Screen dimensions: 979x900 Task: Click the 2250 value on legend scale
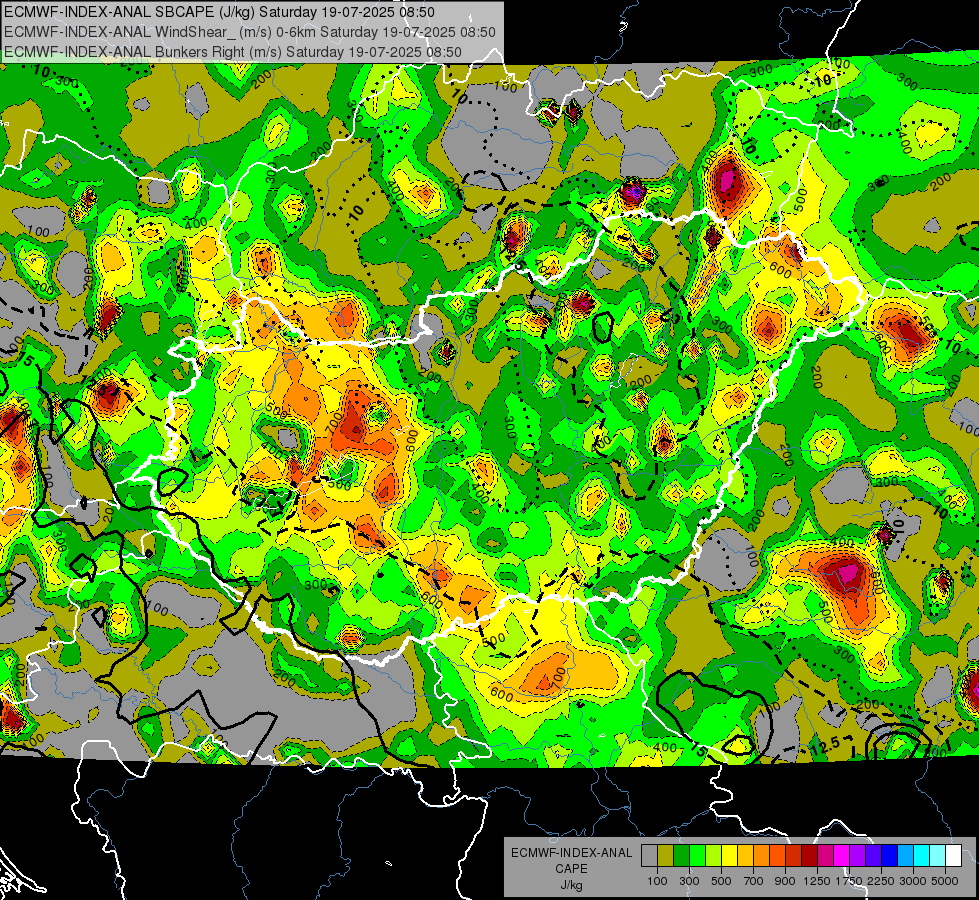click(881, 881)
